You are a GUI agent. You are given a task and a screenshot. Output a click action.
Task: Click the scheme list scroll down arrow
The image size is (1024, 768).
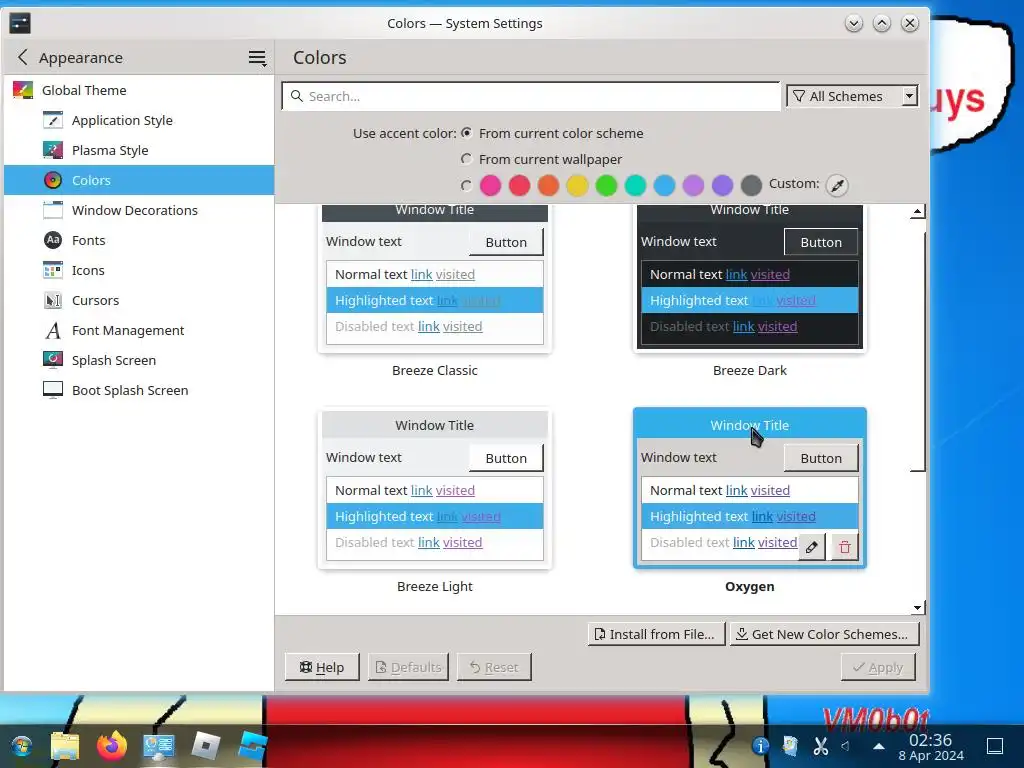tap(918, 607)
